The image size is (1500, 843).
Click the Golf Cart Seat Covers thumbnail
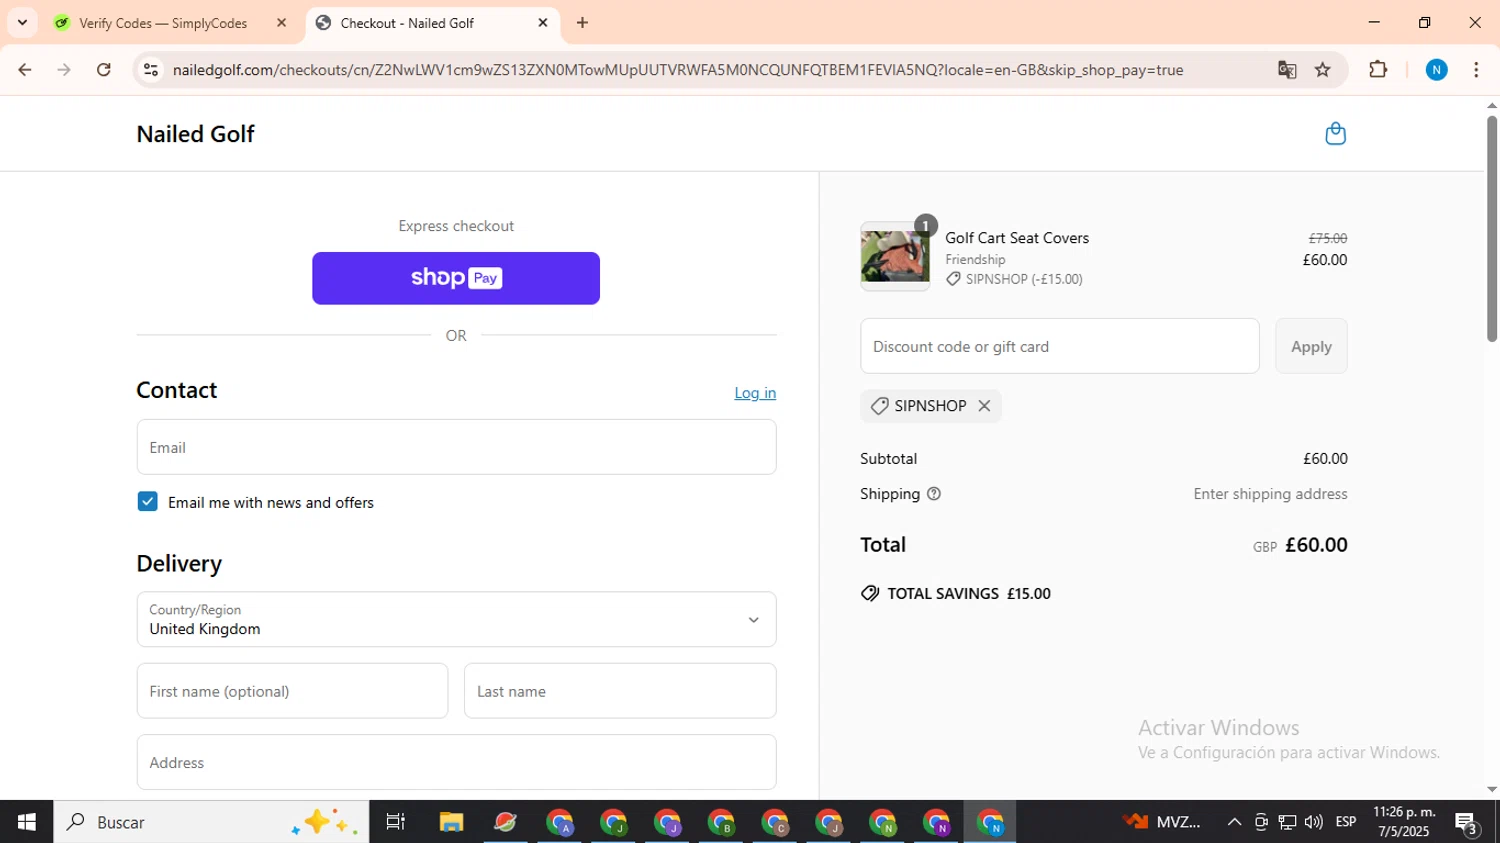pos(895,257)
